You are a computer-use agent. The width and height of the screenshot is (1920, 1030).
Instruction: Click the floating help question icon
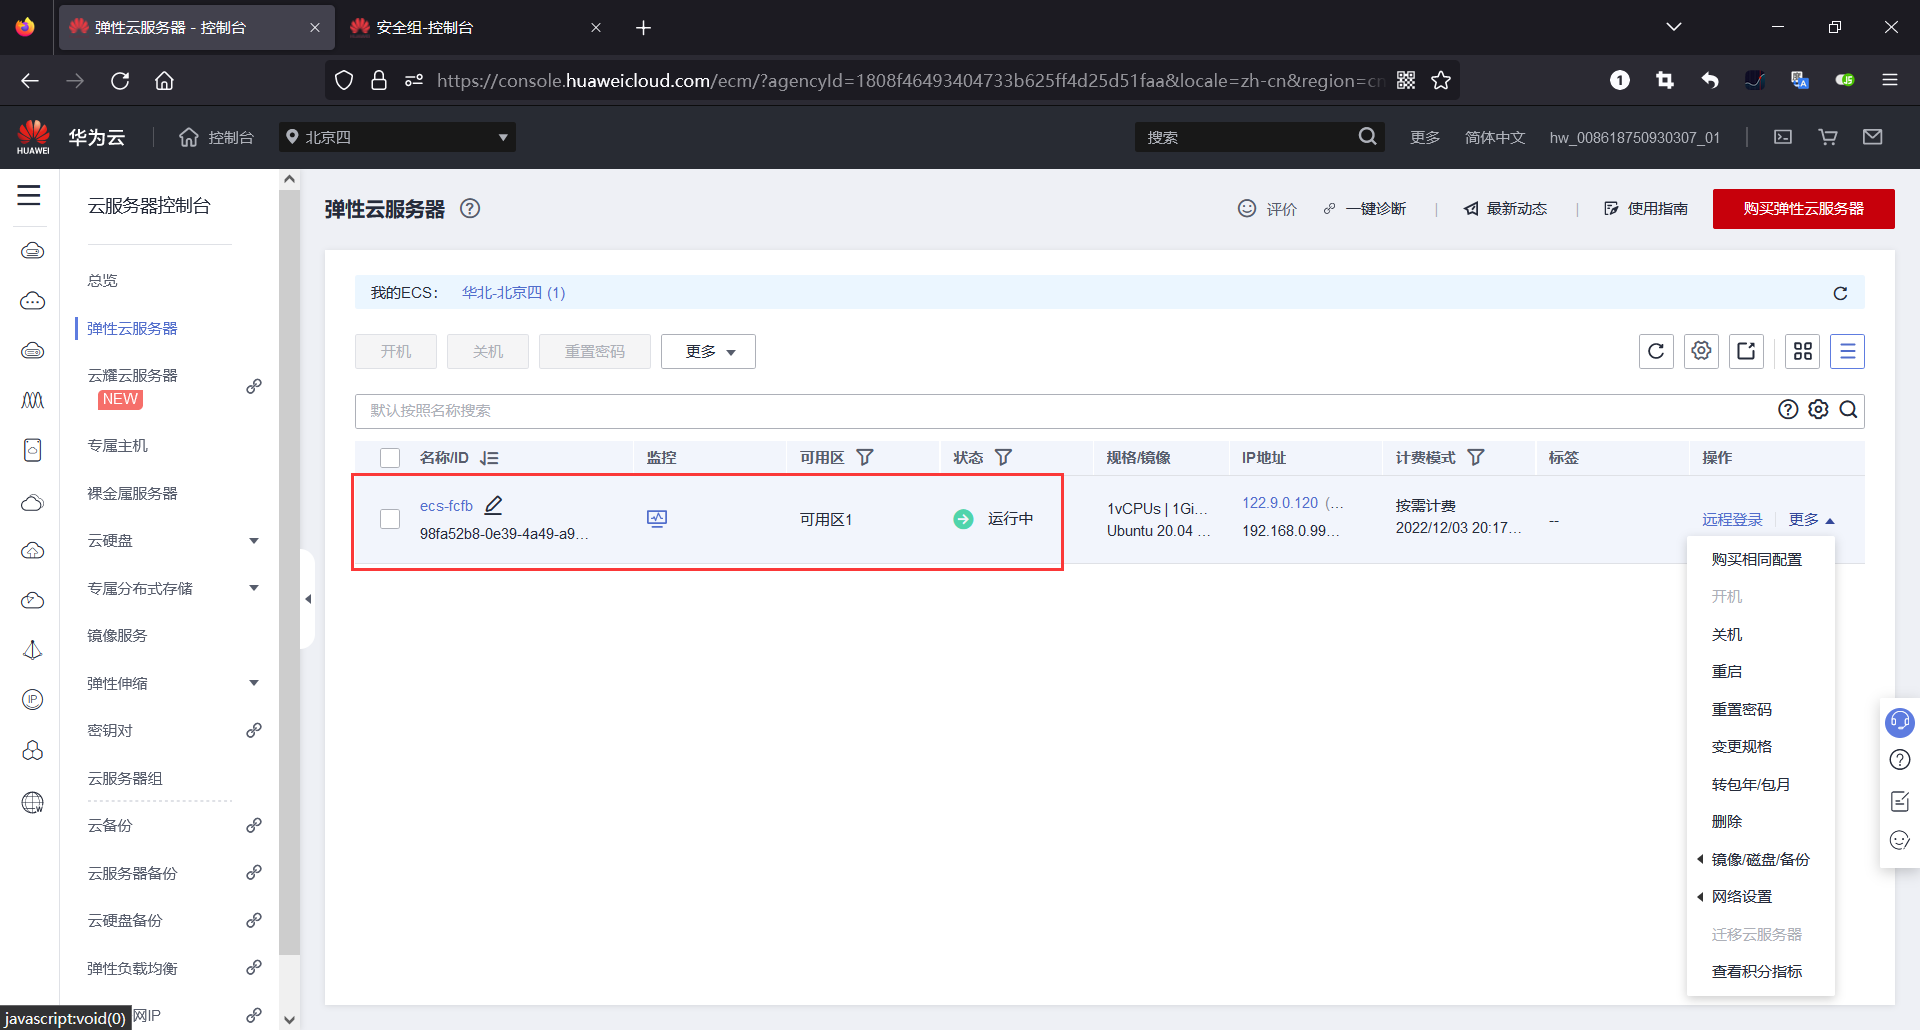pyautogui.click(x=1900, y=760)
